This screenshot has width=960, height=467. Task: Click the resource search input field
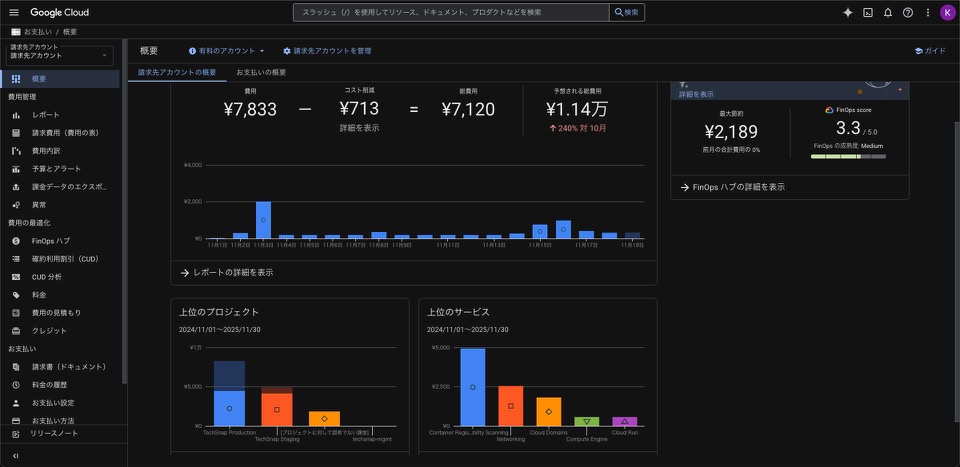450,12
